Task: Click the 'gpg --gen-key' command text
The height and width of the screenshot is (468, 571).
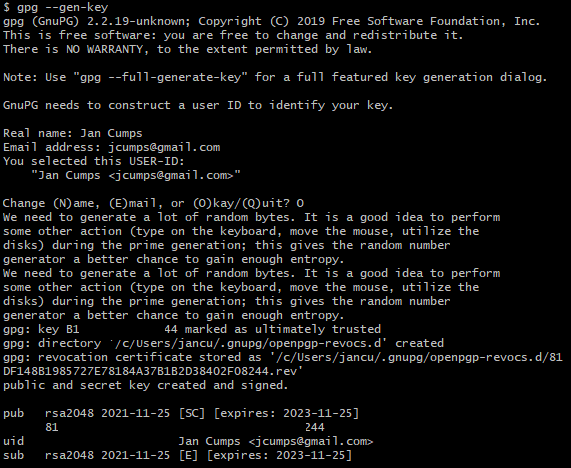Action: tap(62, 7)
